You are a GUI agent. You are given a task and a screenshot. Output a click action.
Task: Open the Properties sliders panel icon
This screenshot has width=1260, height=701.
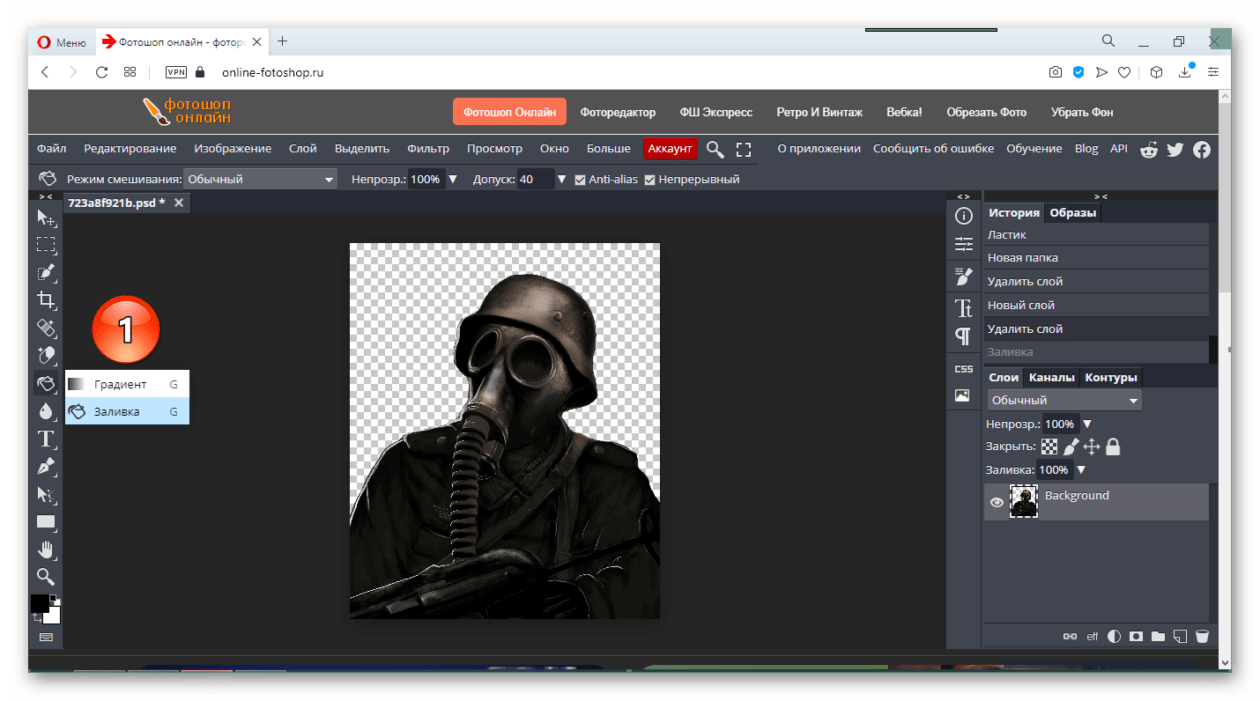click(x=963, y=244)
